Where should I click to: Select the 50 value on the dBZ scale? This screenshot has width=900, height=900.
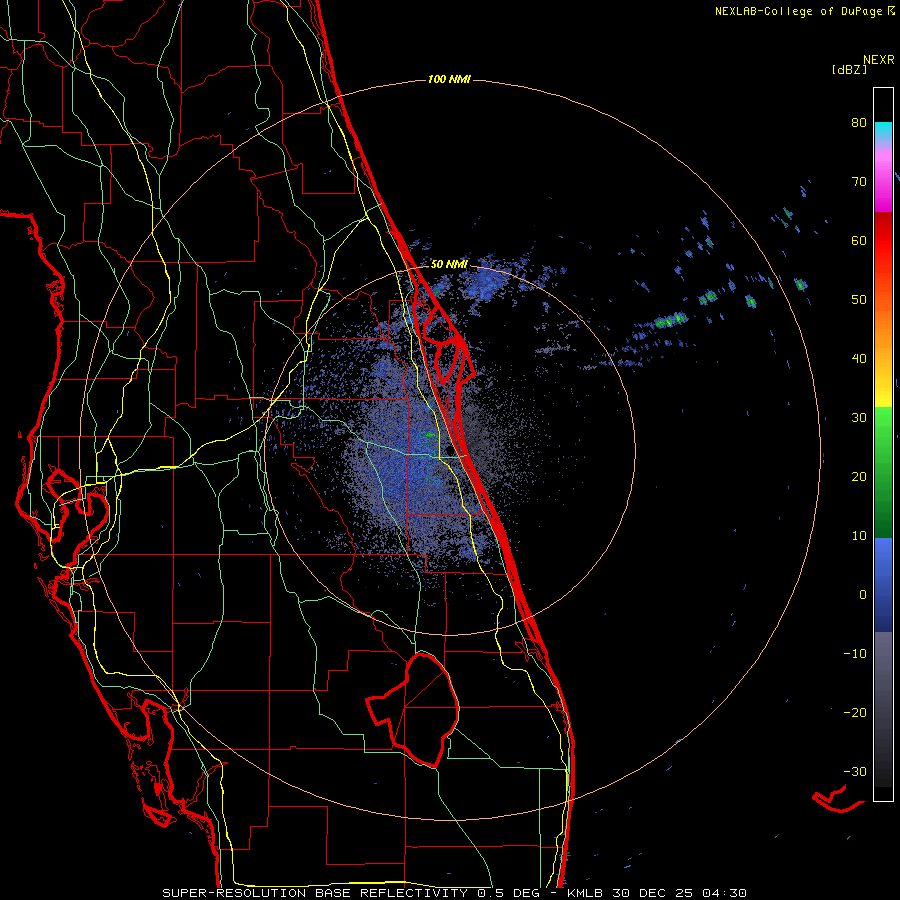coord(859,300)
